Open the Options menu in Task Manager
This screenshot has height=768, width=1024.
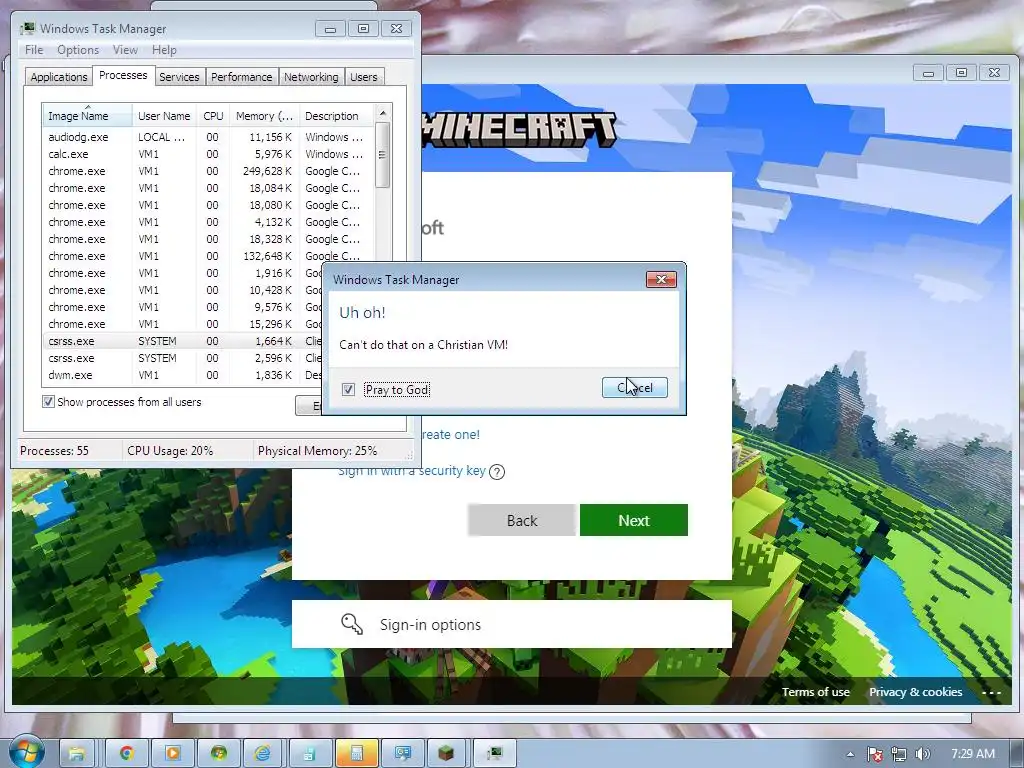point(78,50)
